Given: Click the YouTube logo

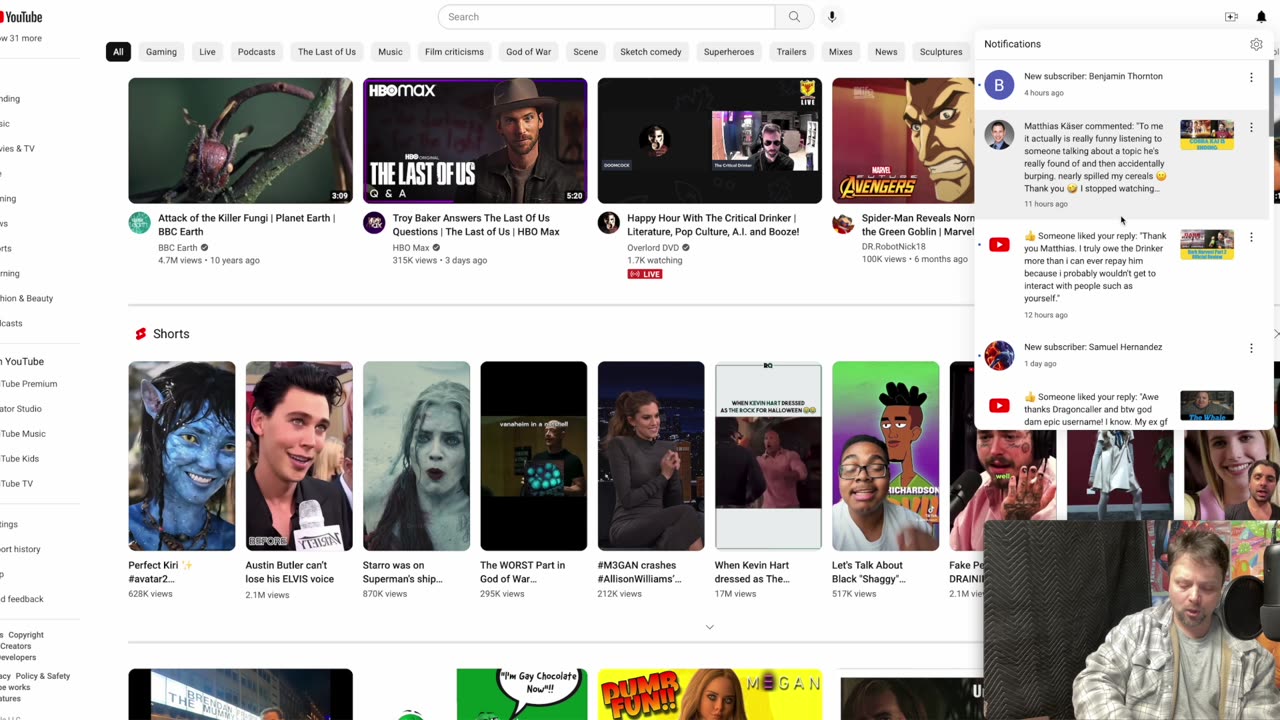Looking at the screenshot, I should click(x=20, y=17).
